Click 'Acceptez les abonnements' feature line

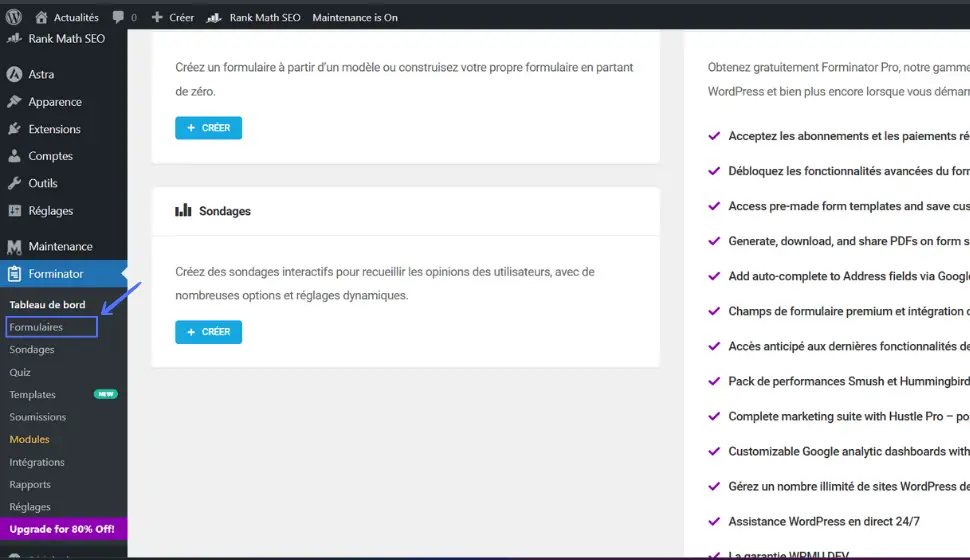(849, 136)
